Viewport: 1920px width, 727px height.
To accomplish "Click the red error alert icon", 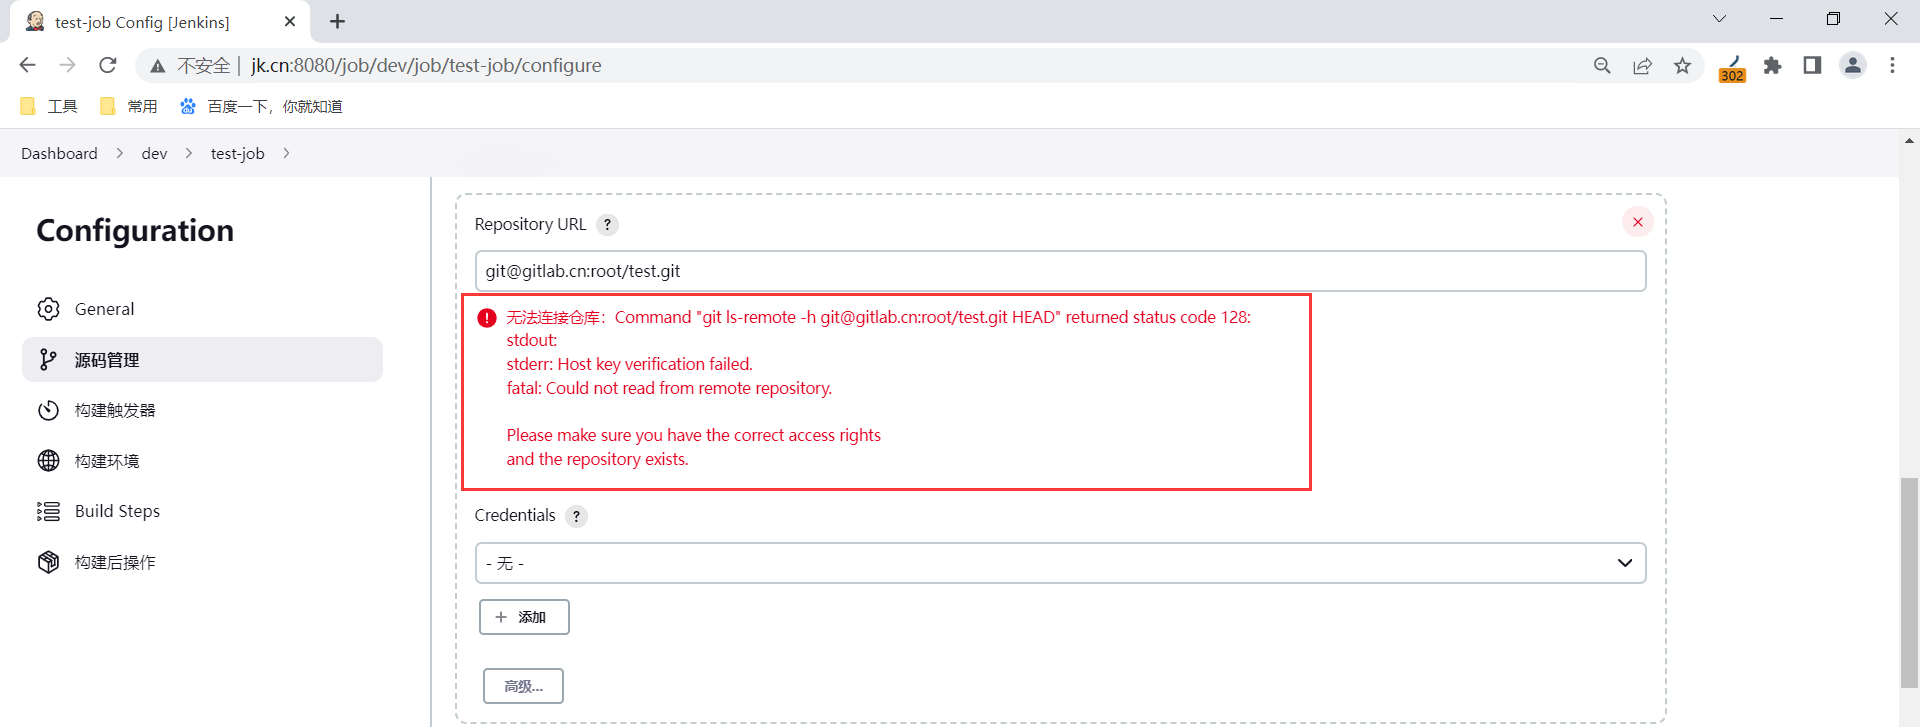I will point(487,318).
